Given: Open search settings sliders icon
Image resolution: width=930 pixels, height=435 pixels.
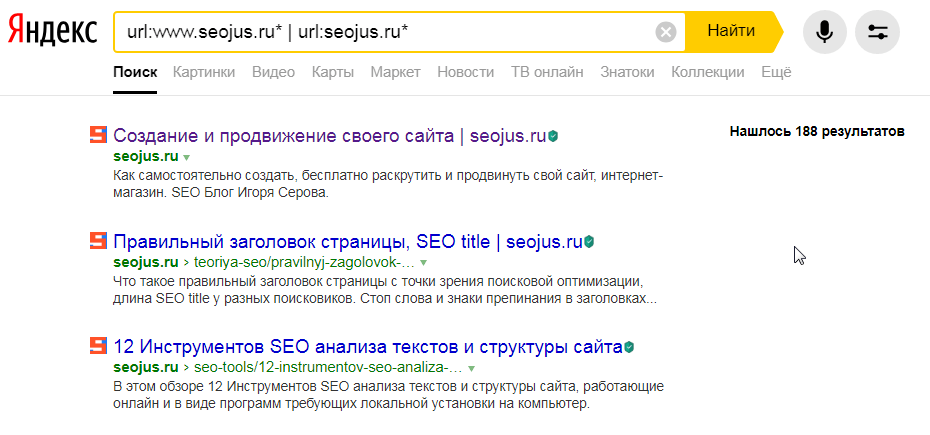Looking at the screenshot, I should [877, 31].
